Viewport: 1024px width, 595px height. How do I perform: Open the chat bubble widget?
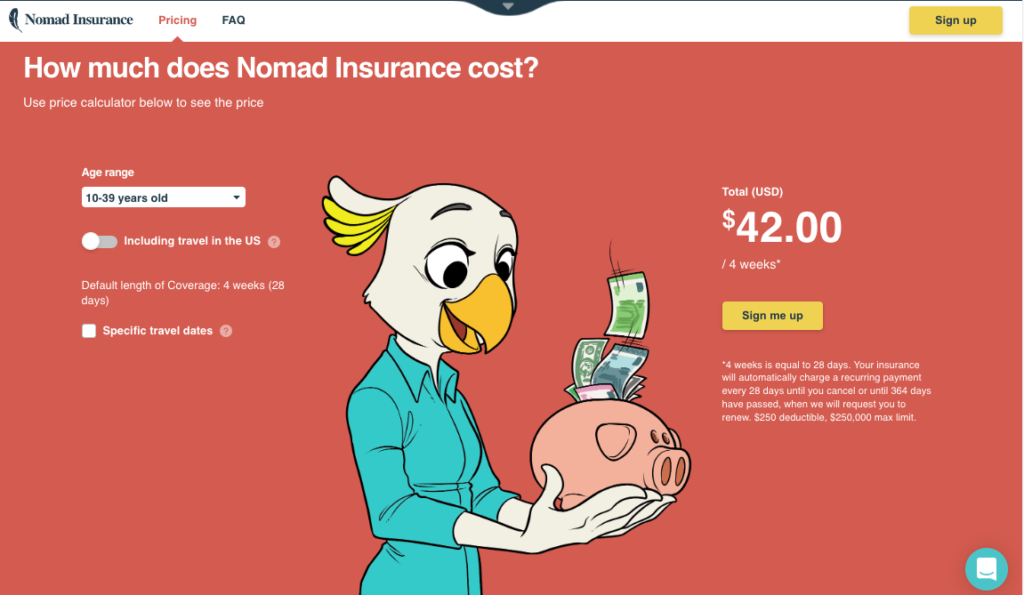pyautogui.click(x=986, y=569)
